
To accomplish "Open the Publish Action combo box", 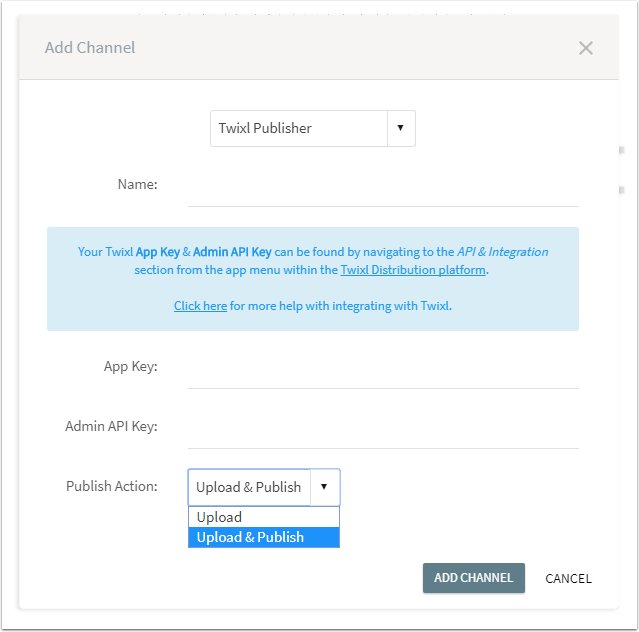I will tap(264, 487).
